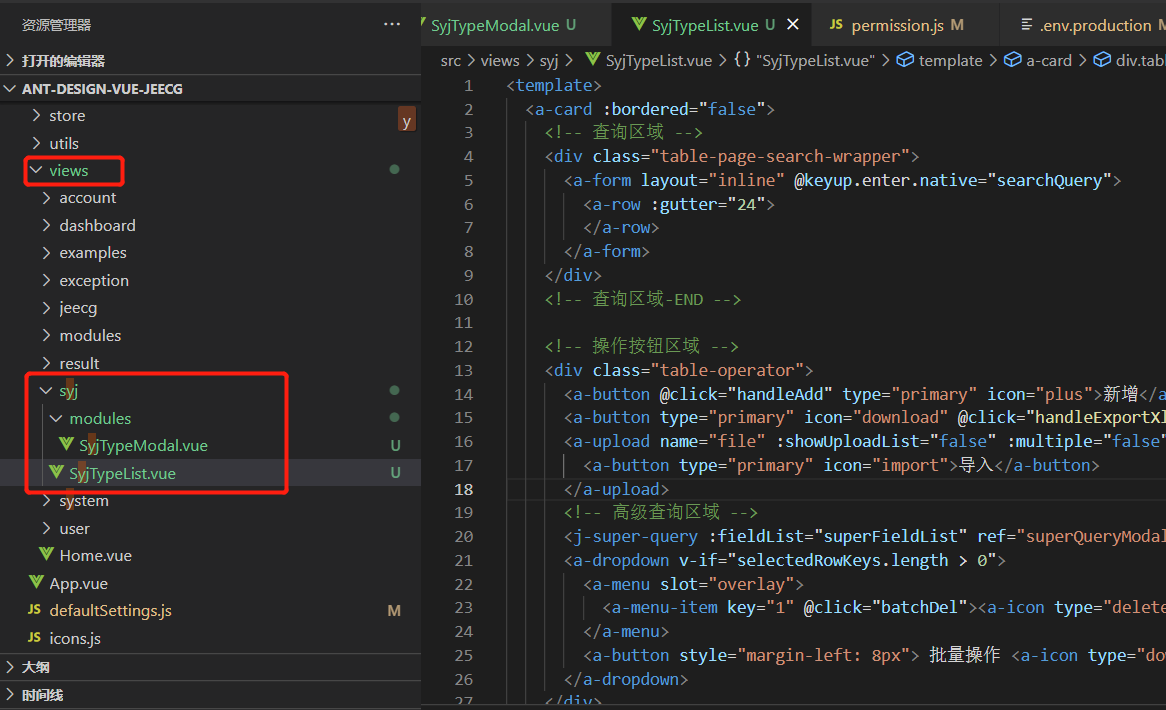
Task: Open SyjTypeList.vue in the file tree
Action: [x=122, y=473]
